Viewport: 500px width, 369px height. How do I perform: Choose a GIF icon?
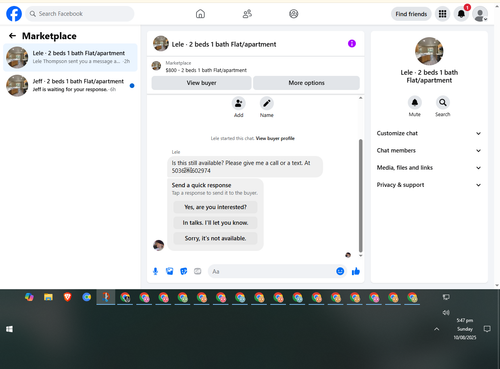[198, 271]
